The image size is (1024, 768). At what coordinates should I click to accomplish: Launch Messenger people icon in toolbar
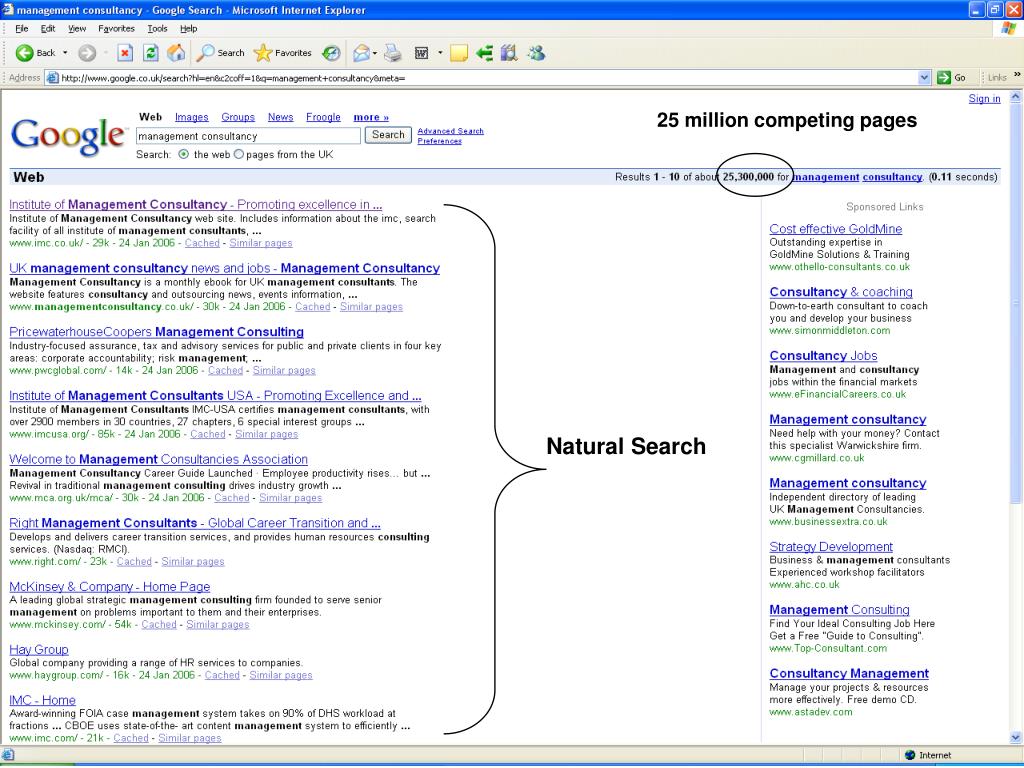click(x=536, y=53)
